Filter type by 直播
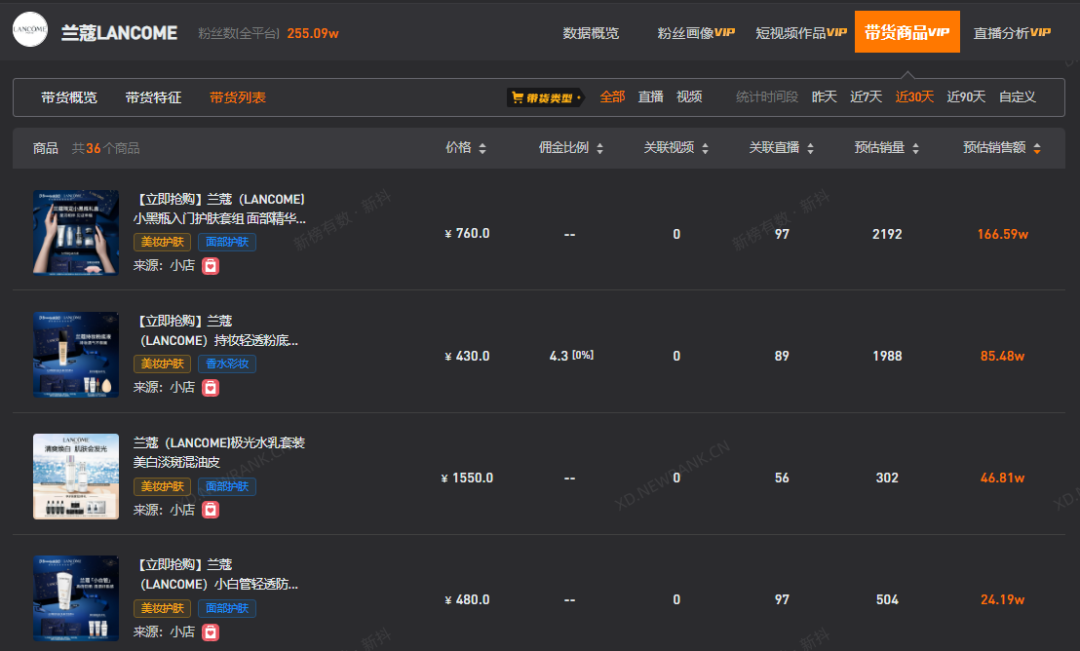The width and height of the screenshot is (1080, 651). click(x=650, y=97)
